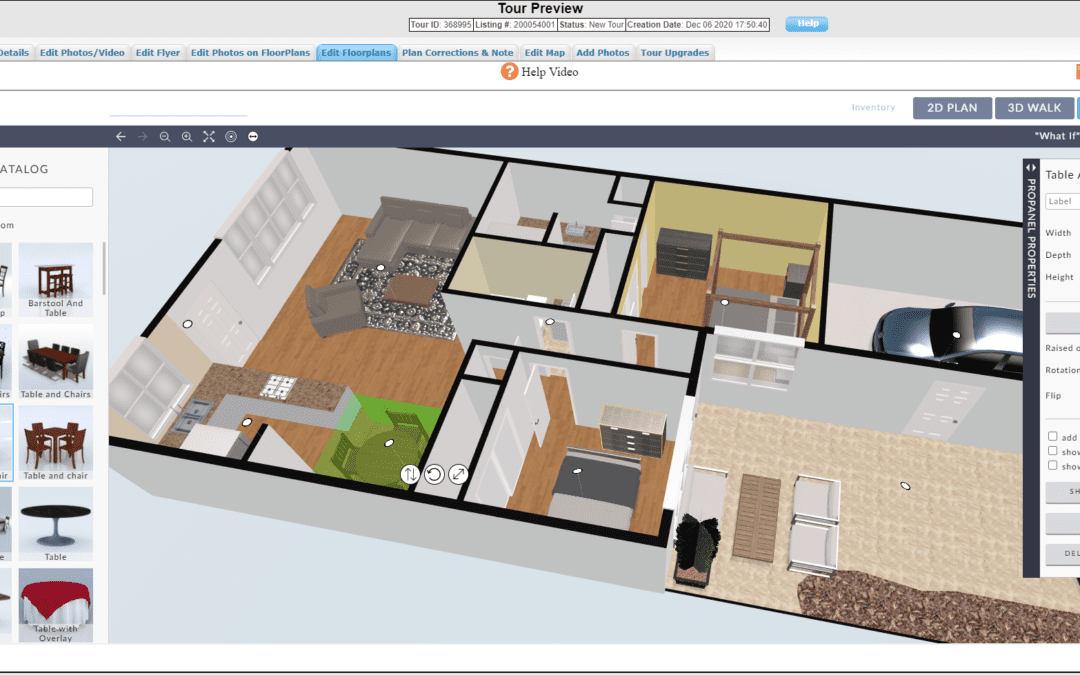
Task: Select the zoom-in magnifier tool
Action: [186, 137]
